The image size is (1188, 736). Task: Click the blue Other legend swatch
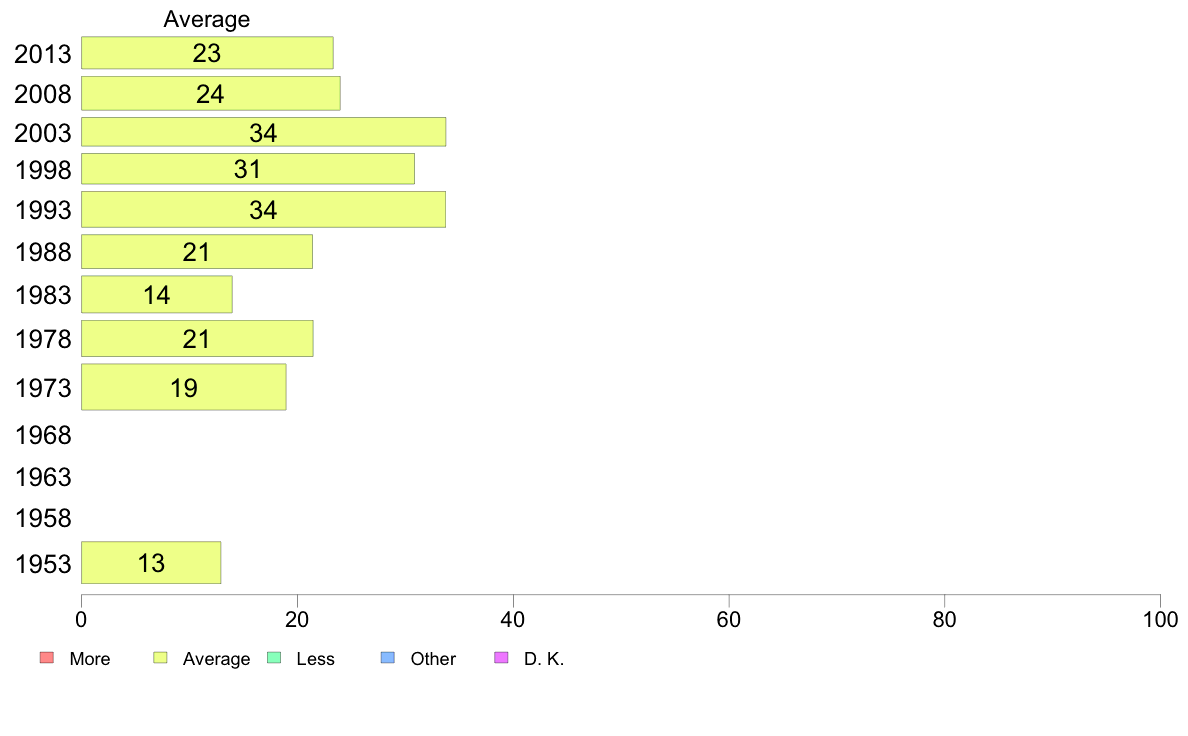coord(388,658)
